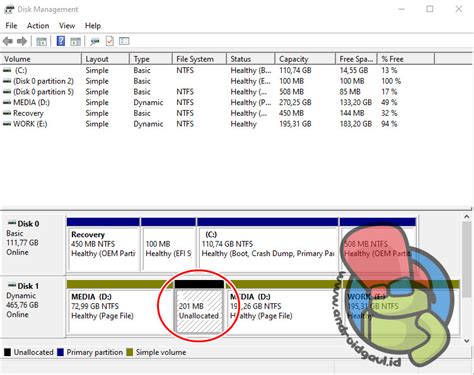Sort by the Volume column header
This screenshot has width=474, height=375.
coord(41,59)
